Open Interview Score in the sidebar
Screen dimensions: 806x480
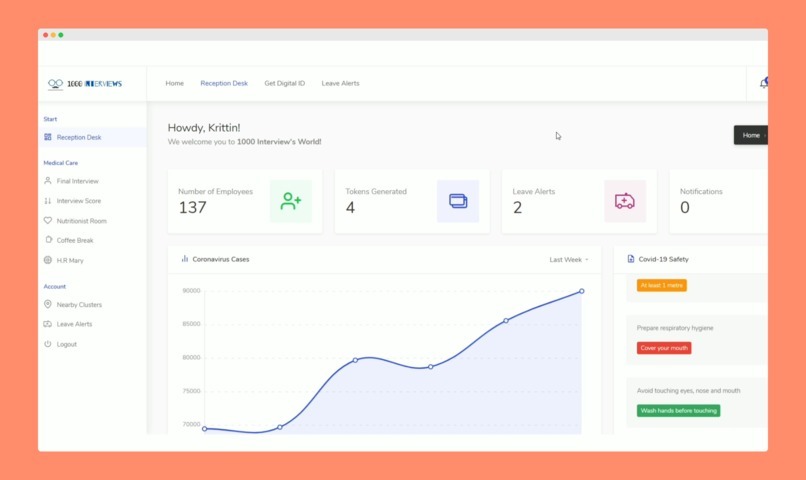79,201
